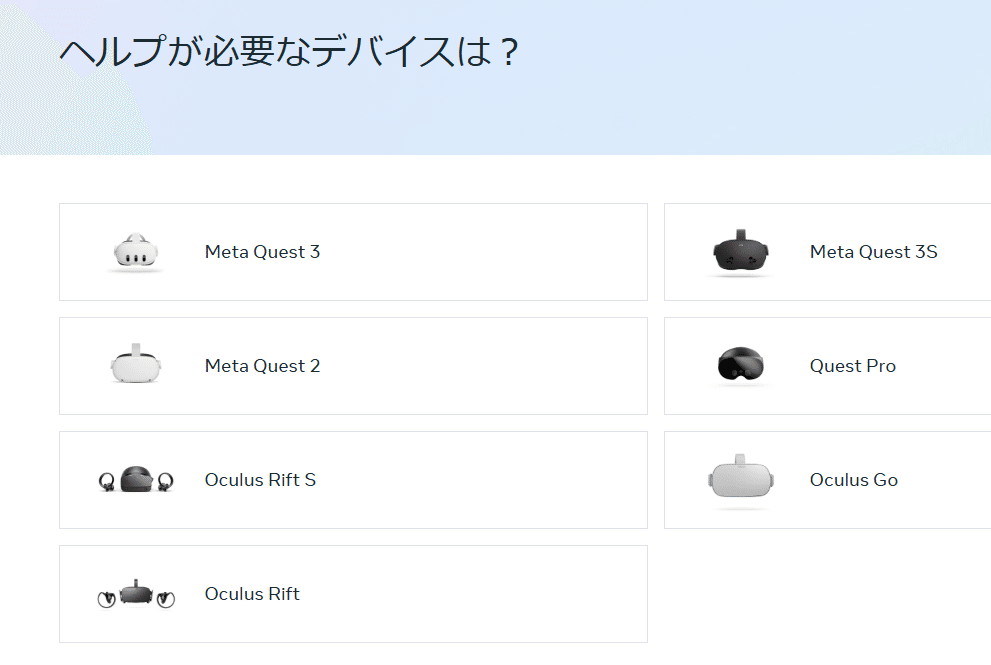The height and width of the screenshot is (665, 991).
Task: Click the Oculus Rift headset icon
Action: [136, 594]
